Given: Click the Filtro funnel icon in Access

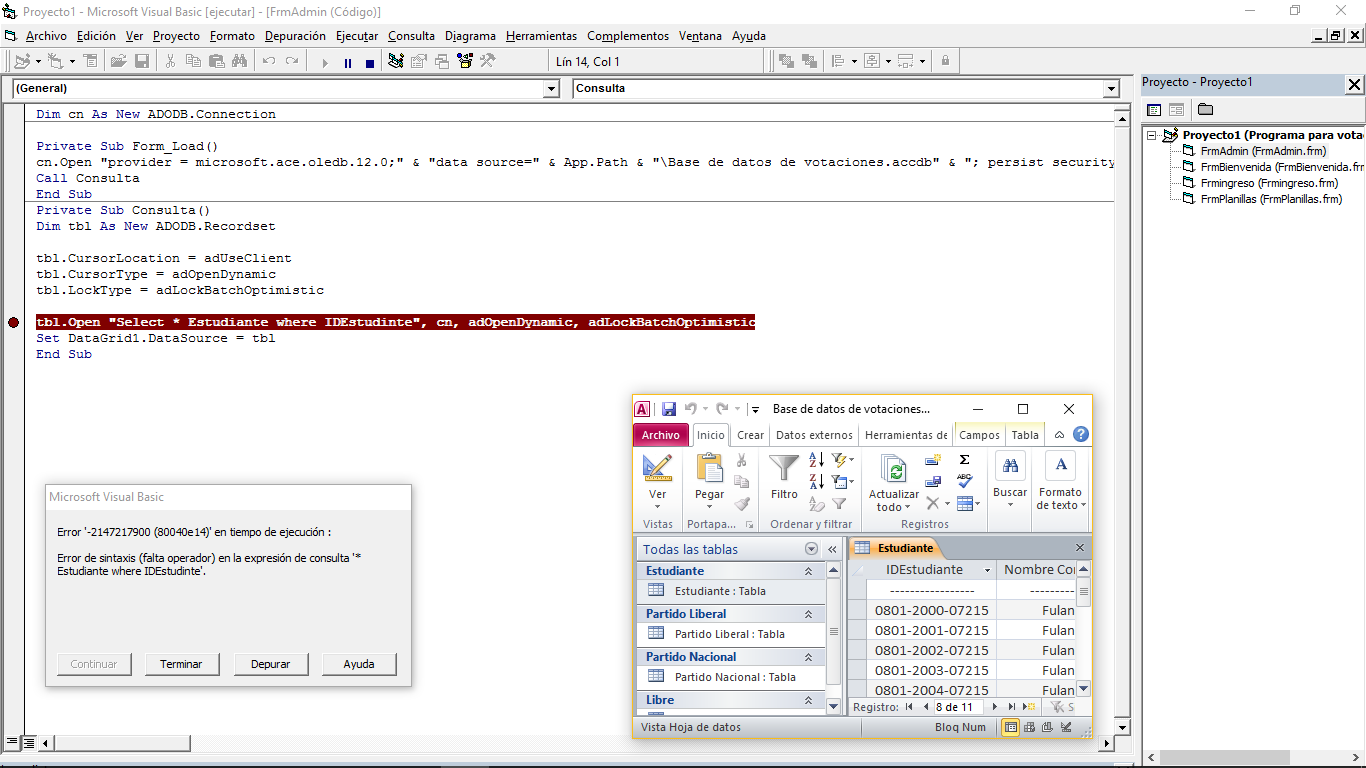Looking at the screenshot, I should pos(784,468).
